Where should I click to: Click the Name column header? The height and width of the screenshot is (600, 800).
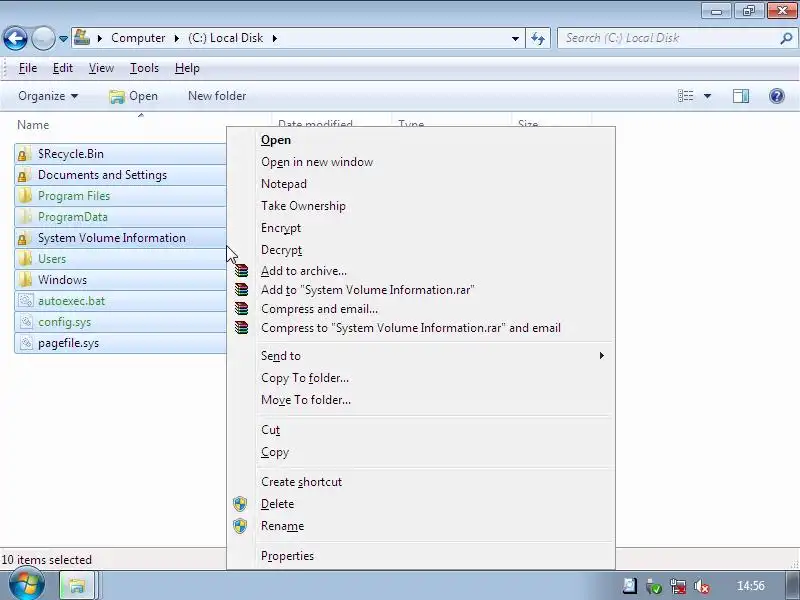tap(33, 125)
